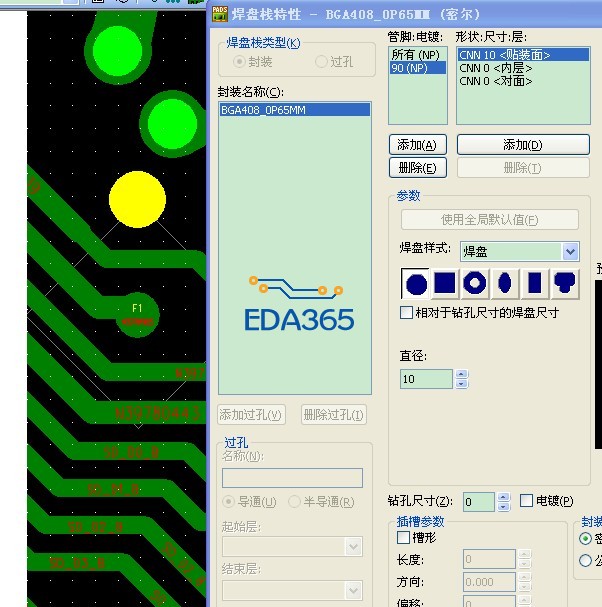Click the 删除(T) layer button

[523, 168]
